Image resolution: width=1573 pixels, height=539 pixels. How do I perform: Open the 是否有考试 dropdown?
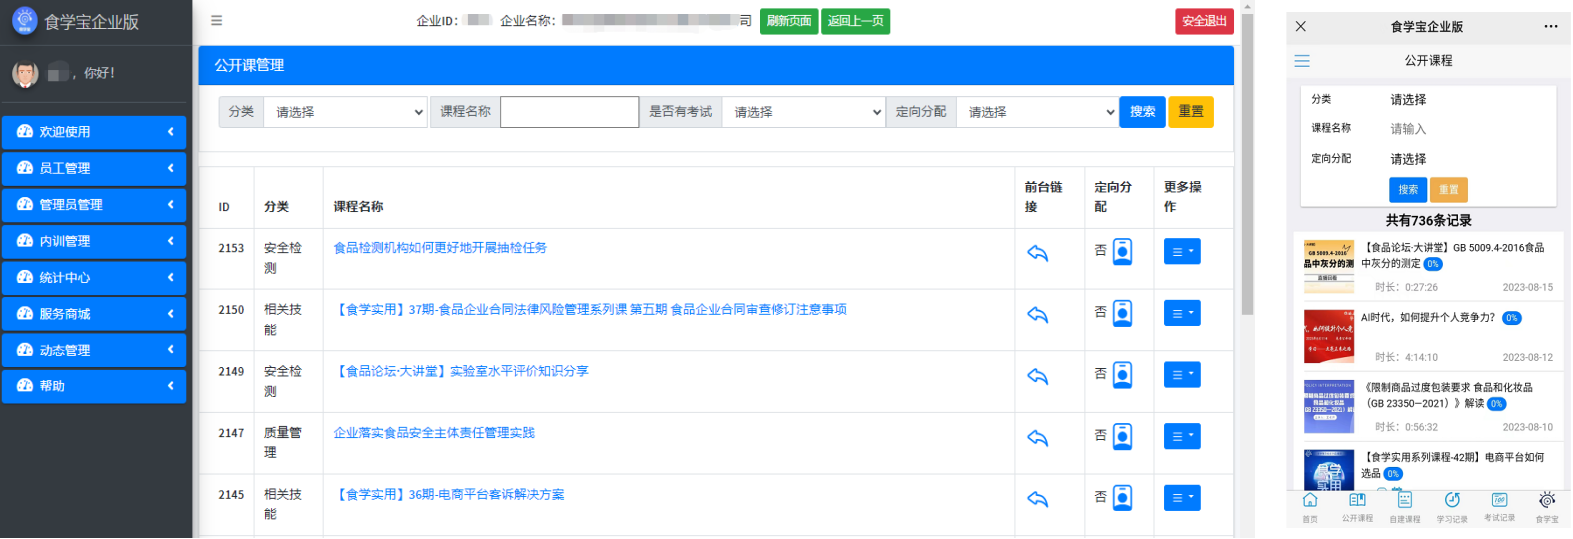click(x=804, y=112)
